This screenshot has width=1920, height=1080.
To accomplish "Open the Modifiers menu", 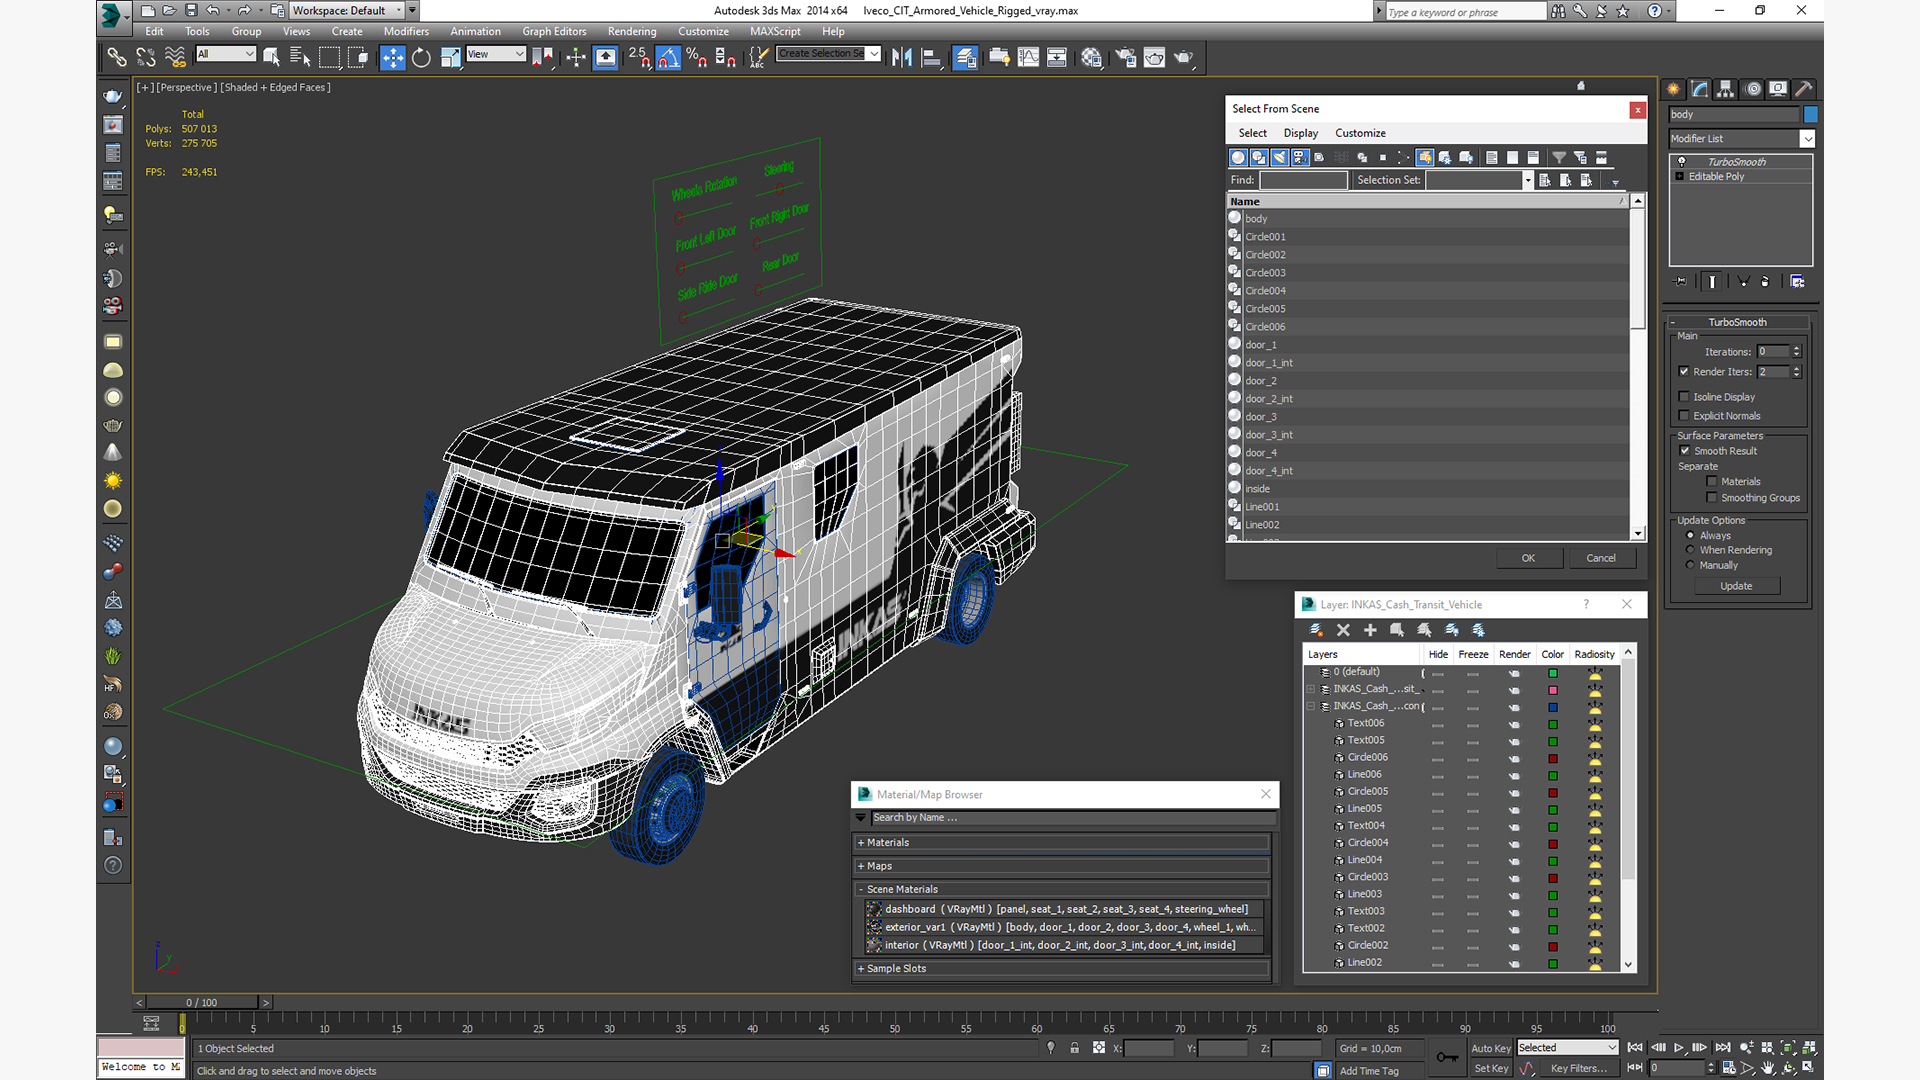I will 406,32.
